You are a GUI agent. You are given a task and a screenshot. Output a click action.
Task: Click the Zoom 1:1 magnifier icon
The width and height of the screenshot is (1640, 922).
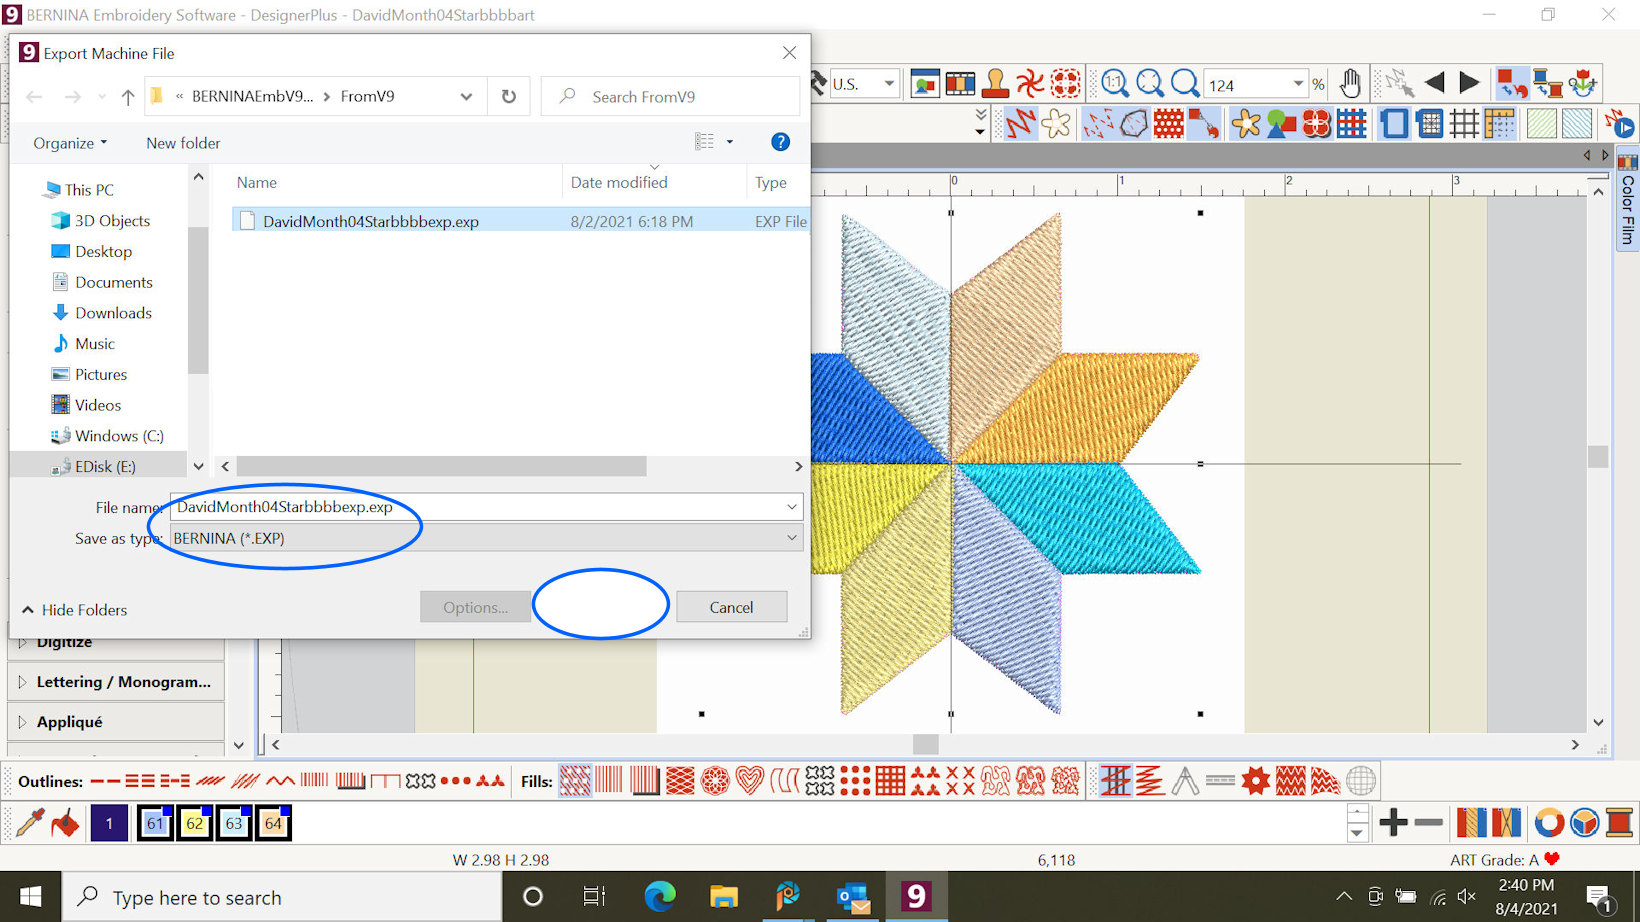point(1114,84)
